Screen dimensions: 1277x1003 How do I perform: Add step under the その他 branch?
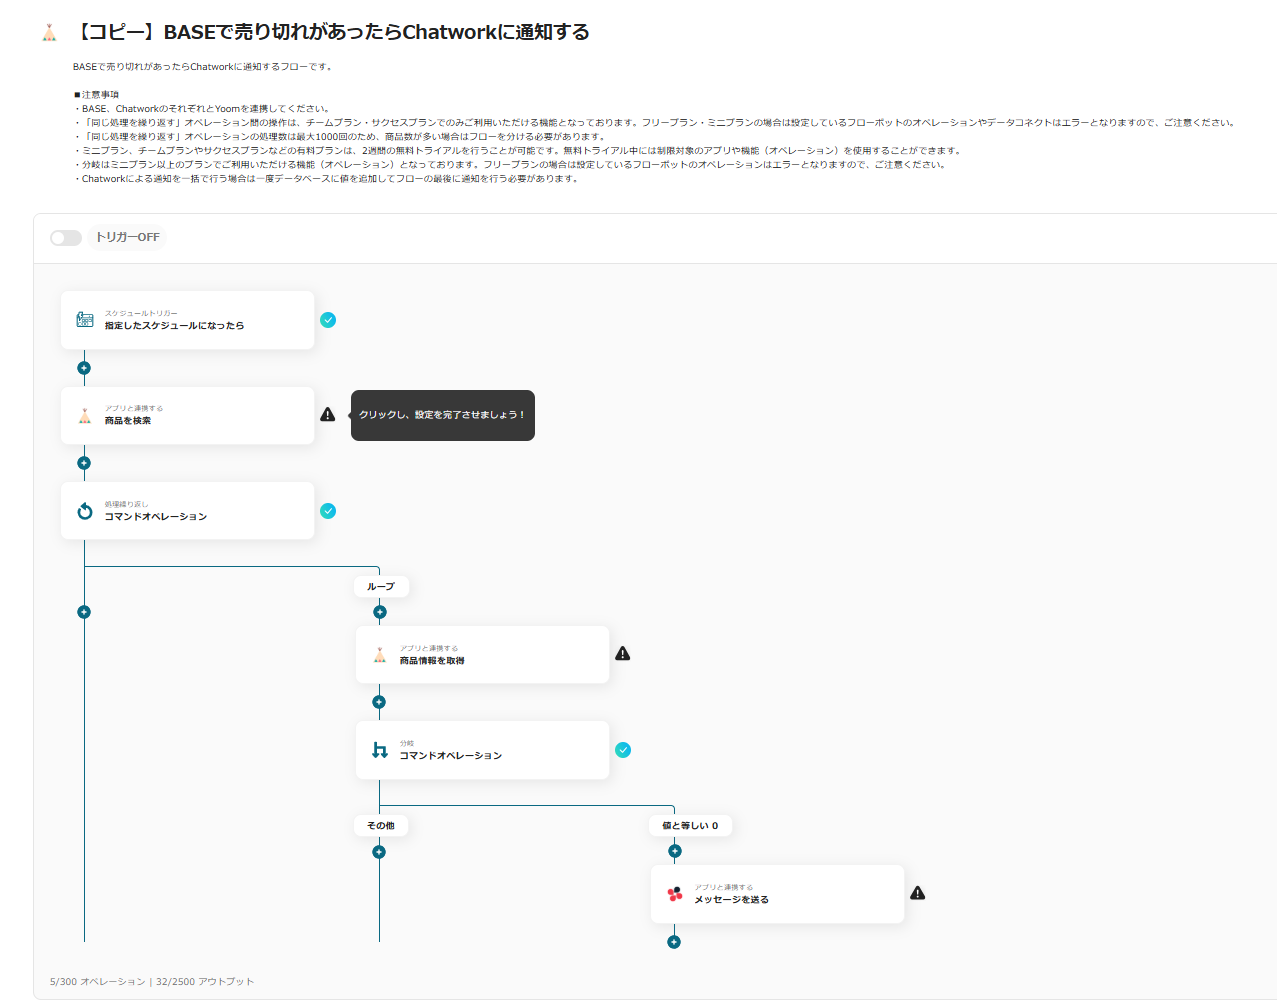(x=379, y=852)
